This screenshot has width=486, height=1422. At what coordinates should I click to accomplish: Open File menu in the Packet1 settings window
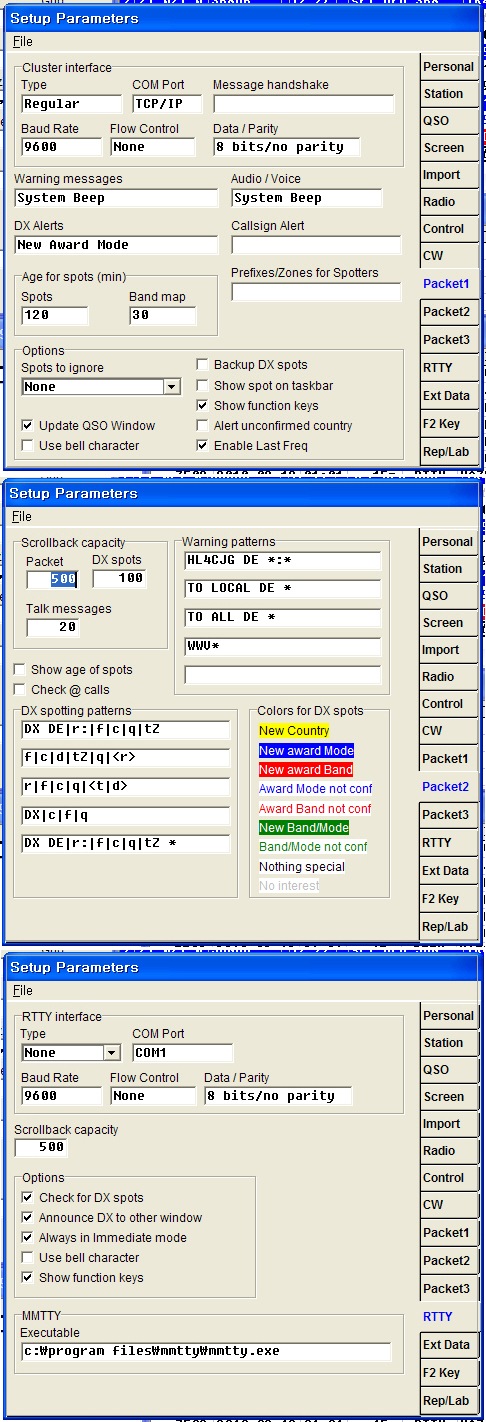click(22, 42)
